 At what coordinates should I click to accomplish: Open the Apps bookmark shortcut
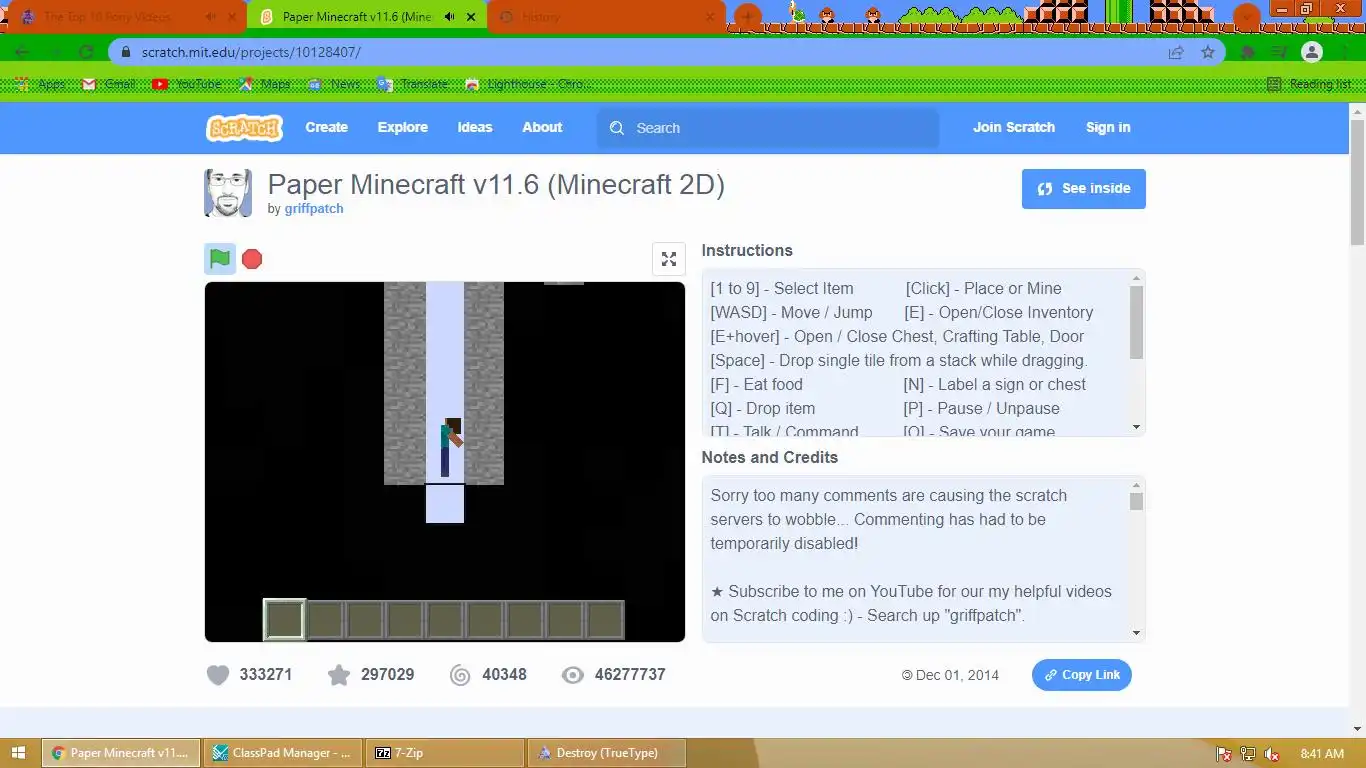(41, 84)
